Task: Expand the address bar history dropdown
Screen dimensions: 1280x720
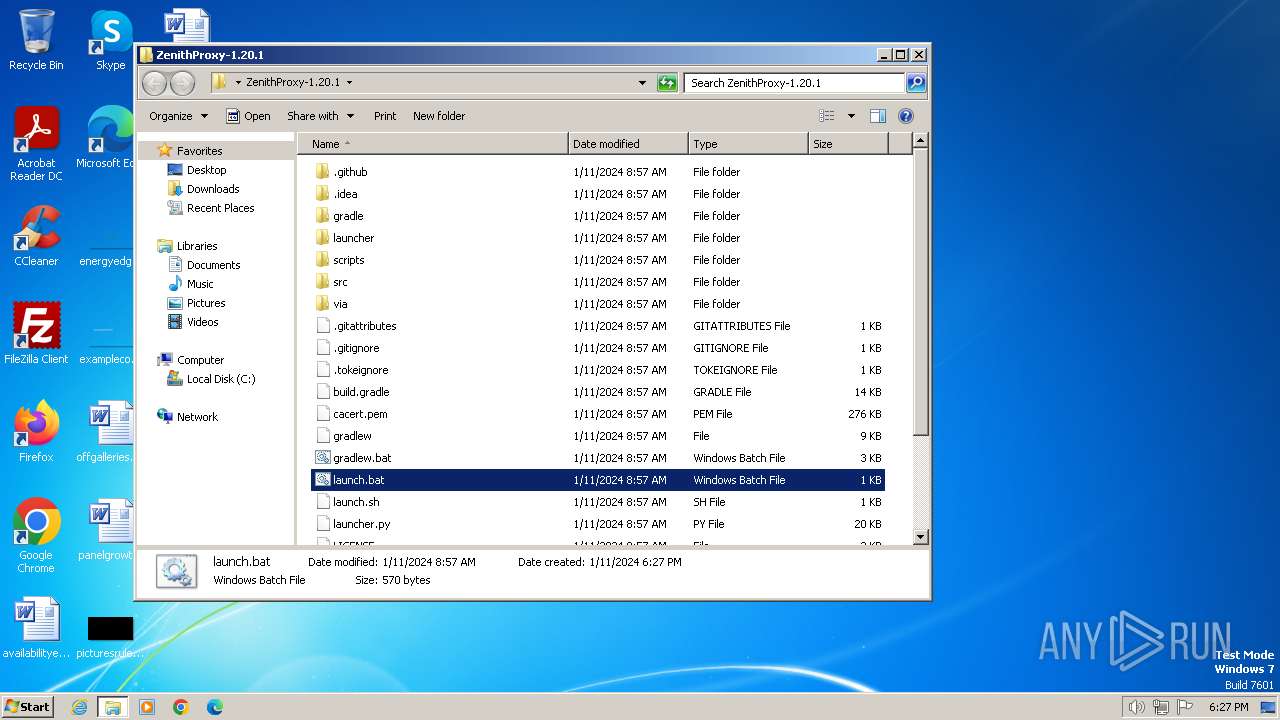Action: click(642, 83)
